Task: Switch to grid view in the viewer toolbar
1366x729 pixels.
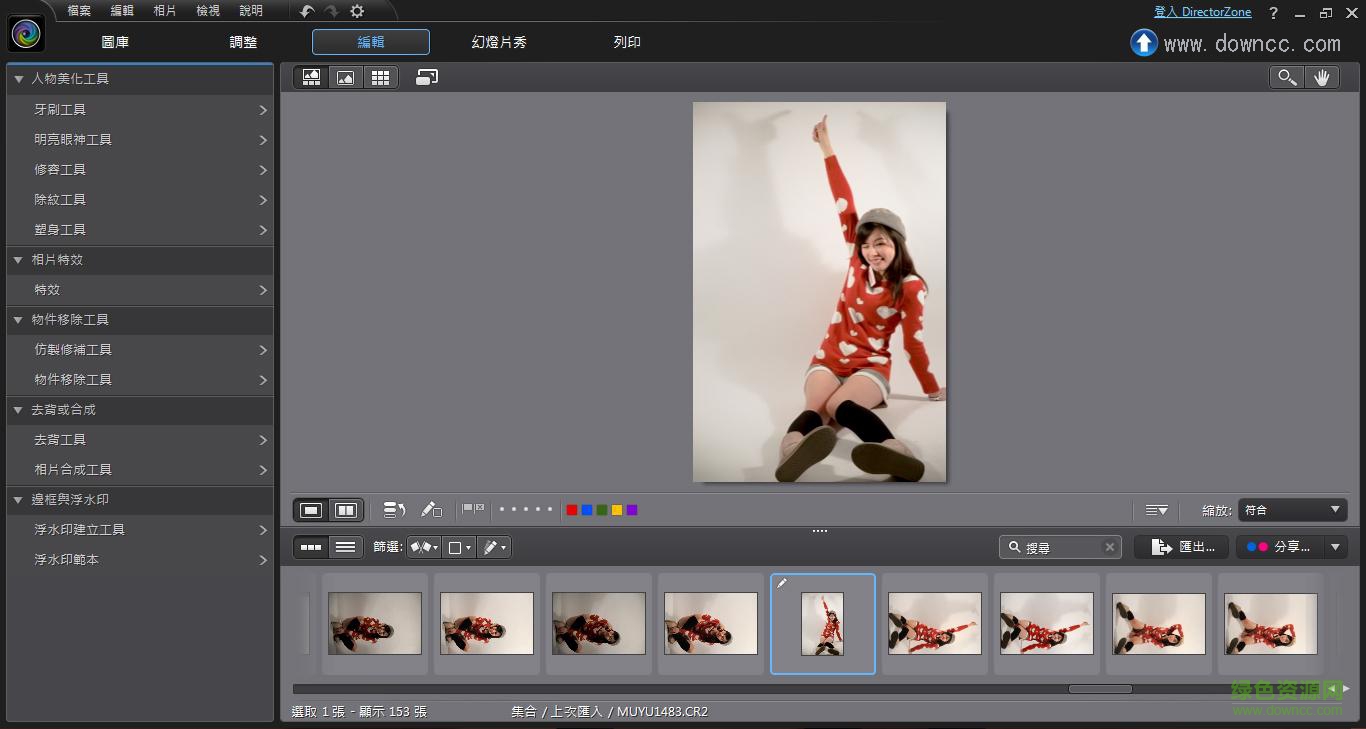Action: pyautogui.click(x=381, y=77)
